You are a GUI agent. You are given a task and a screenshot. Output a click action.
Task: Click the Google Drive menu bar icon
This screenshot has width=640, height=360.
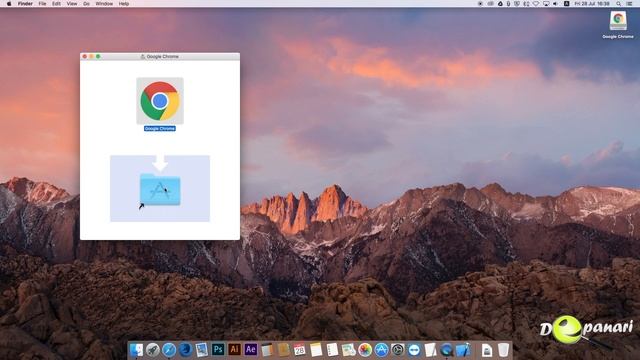(500, 4)
